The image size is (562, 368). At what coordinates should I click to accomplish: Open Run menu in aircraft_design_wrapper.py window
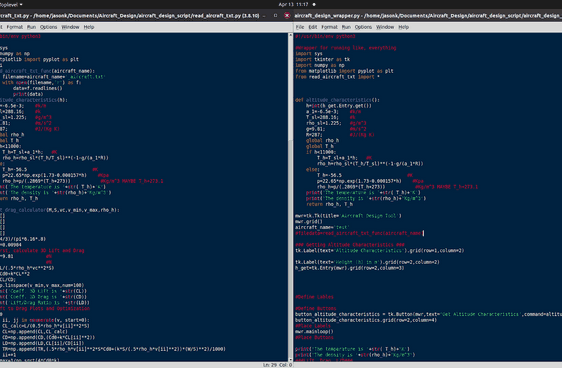coord(346,27)
